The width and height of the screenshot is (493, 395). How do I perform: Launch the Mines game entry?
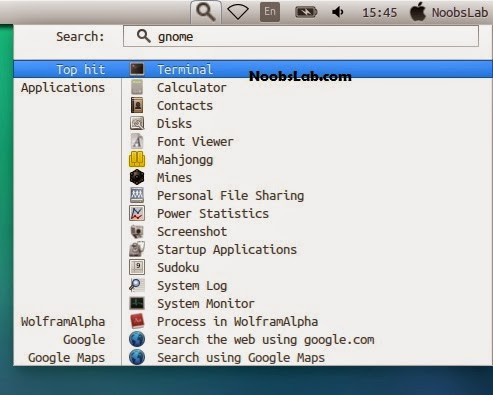pyautogui.click(x=174, y=178)
